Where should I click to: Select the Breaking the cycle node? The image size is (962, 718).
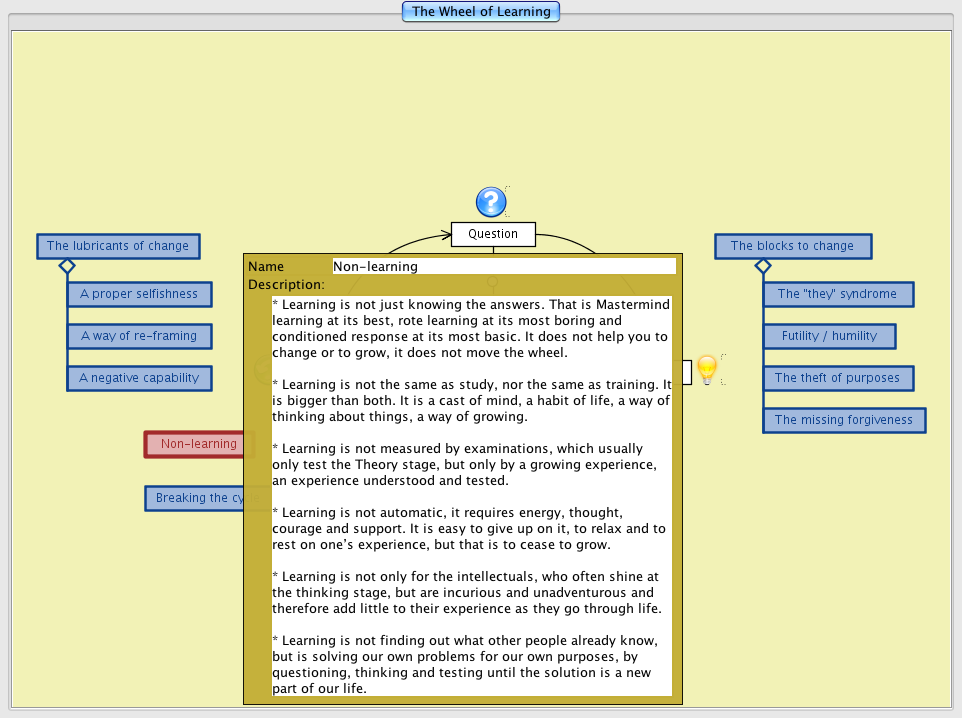coord(195,498)
